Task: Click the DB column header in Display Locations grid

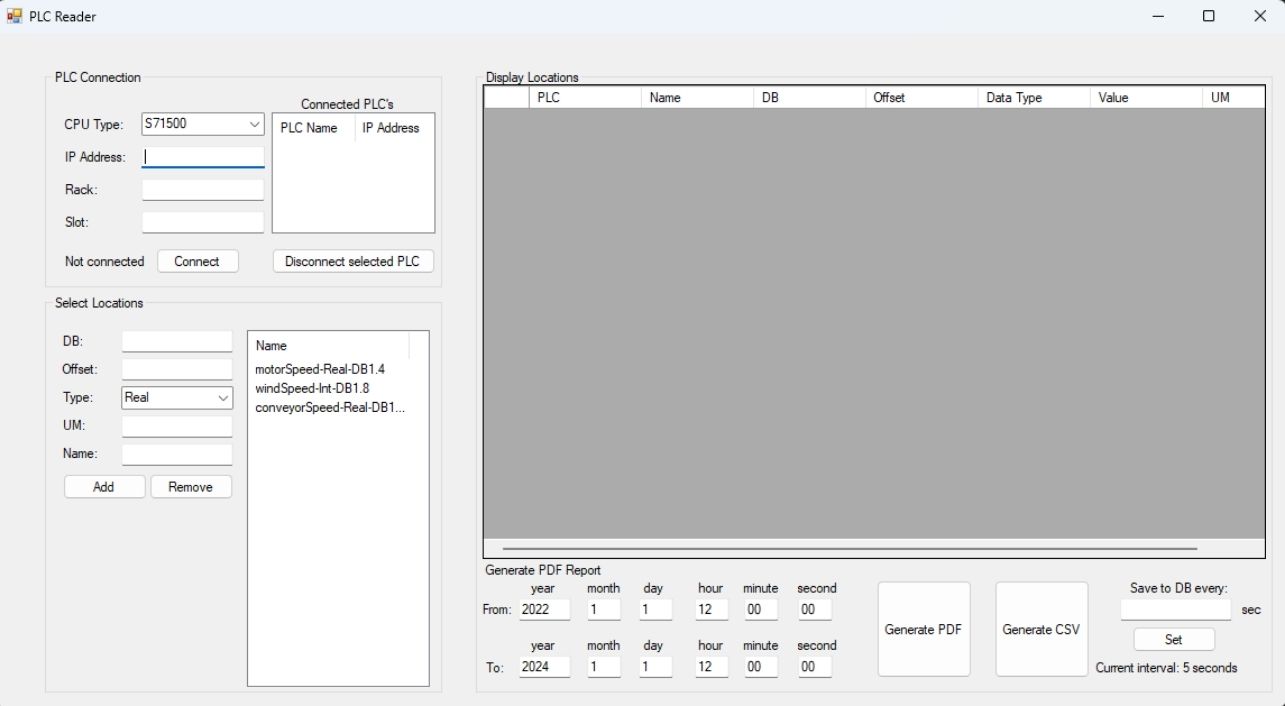Action: pyautogui.click(x=809, y=97)
